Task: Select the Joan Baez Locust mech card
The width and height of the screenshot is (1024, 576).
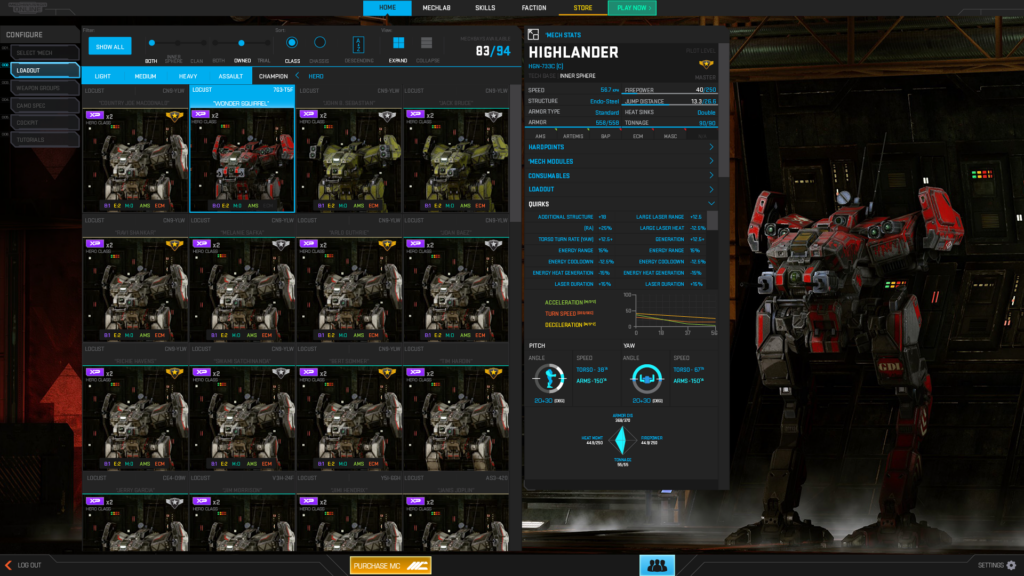Action: point(456,279)
